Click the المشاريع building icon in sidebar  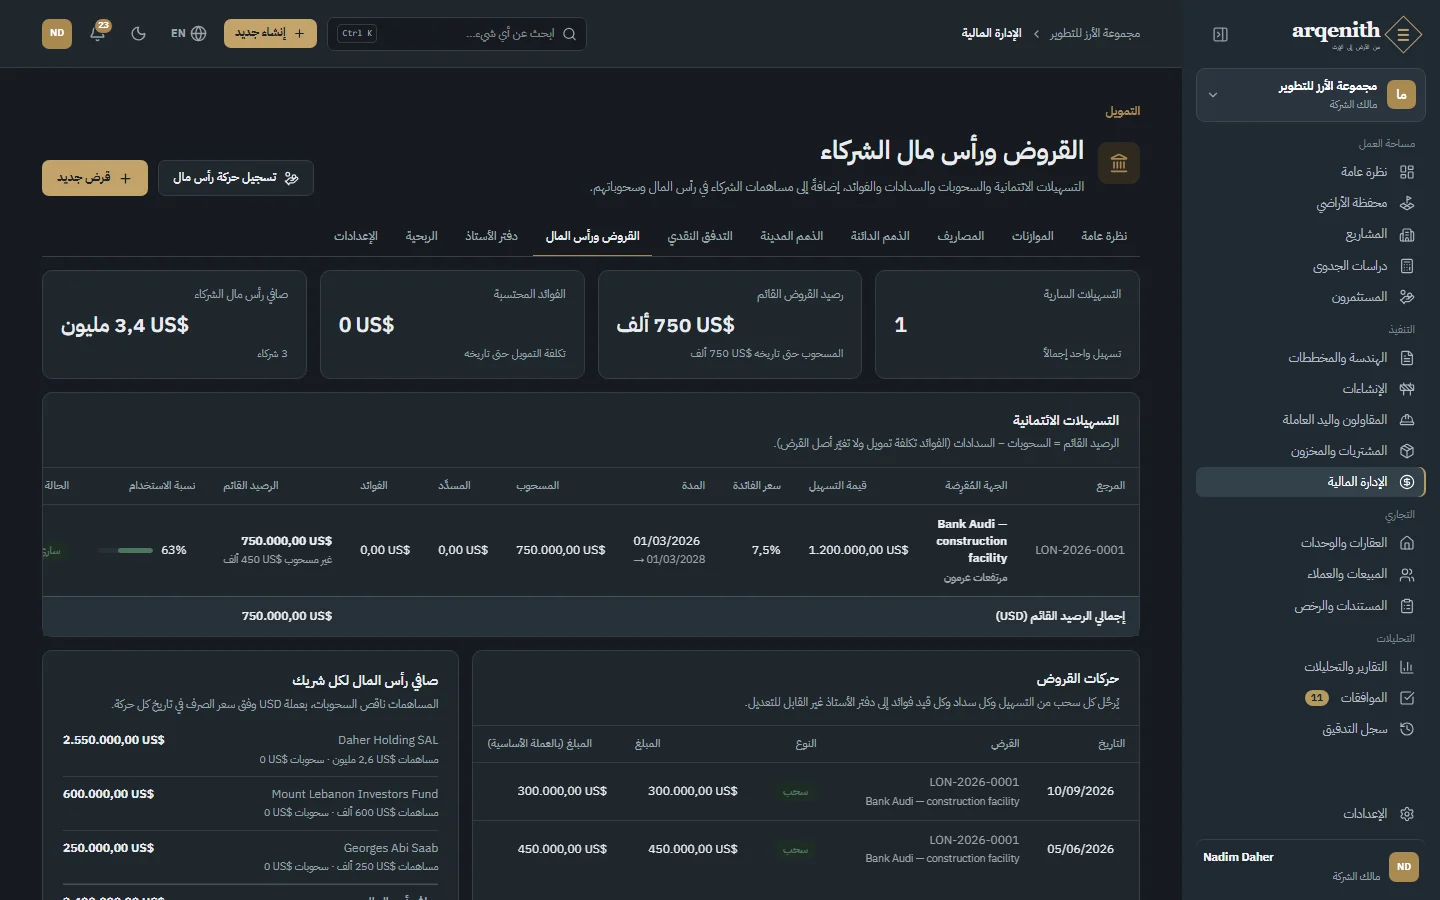click(1407, 234)
